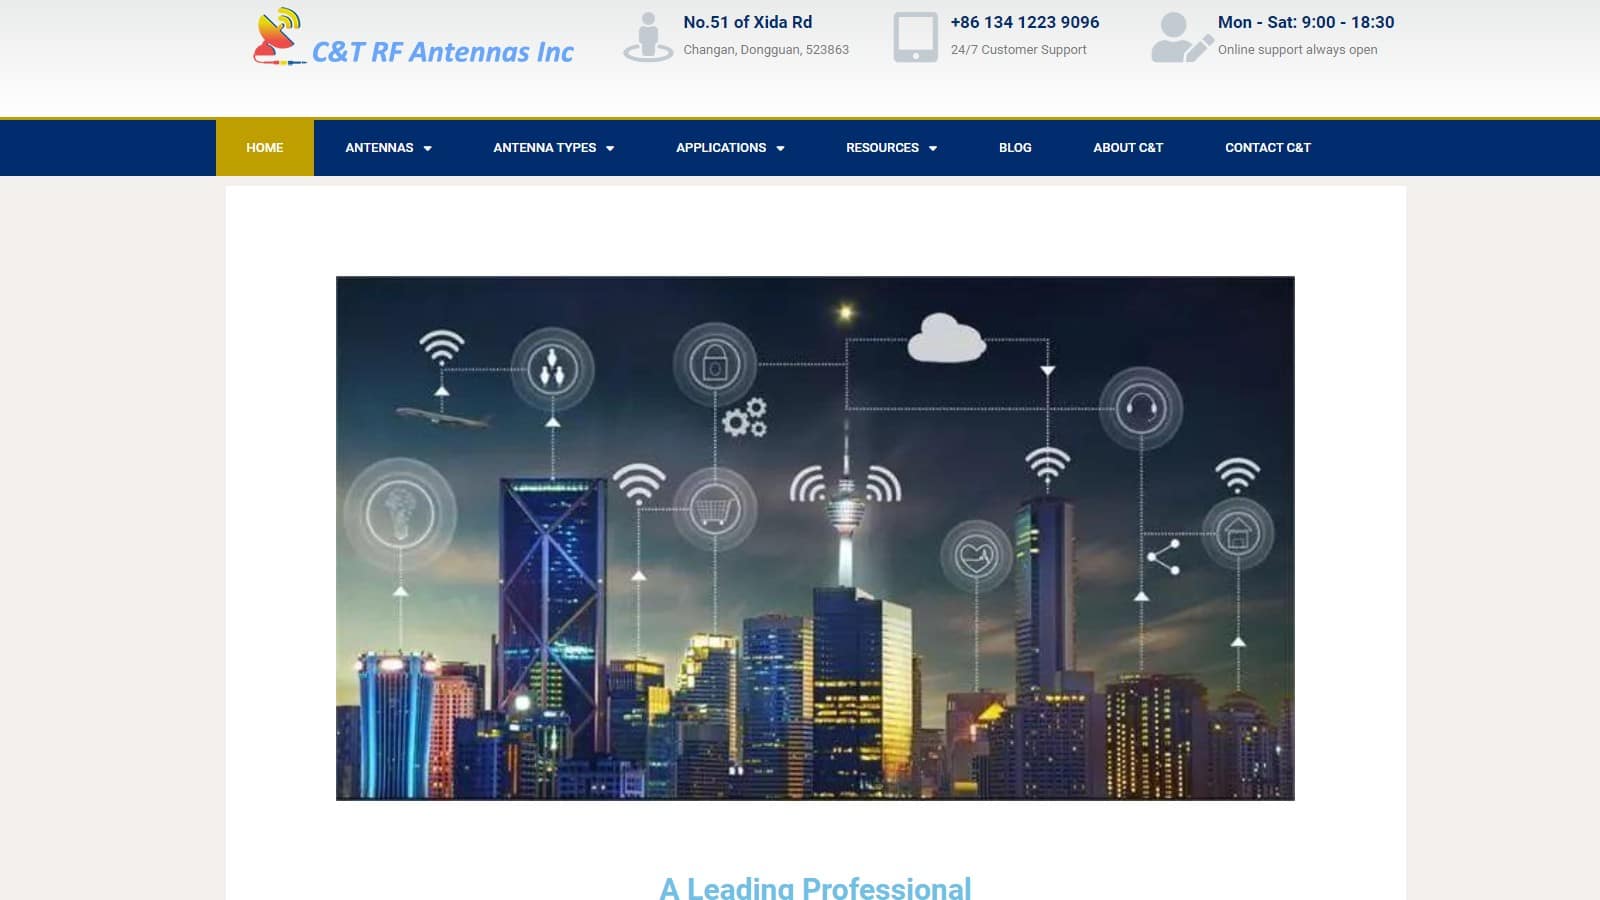Expand the APPLICATIONS dropdown arrow
The width and height of the screenshot is (1600, 900).
[x=780, y=149]
